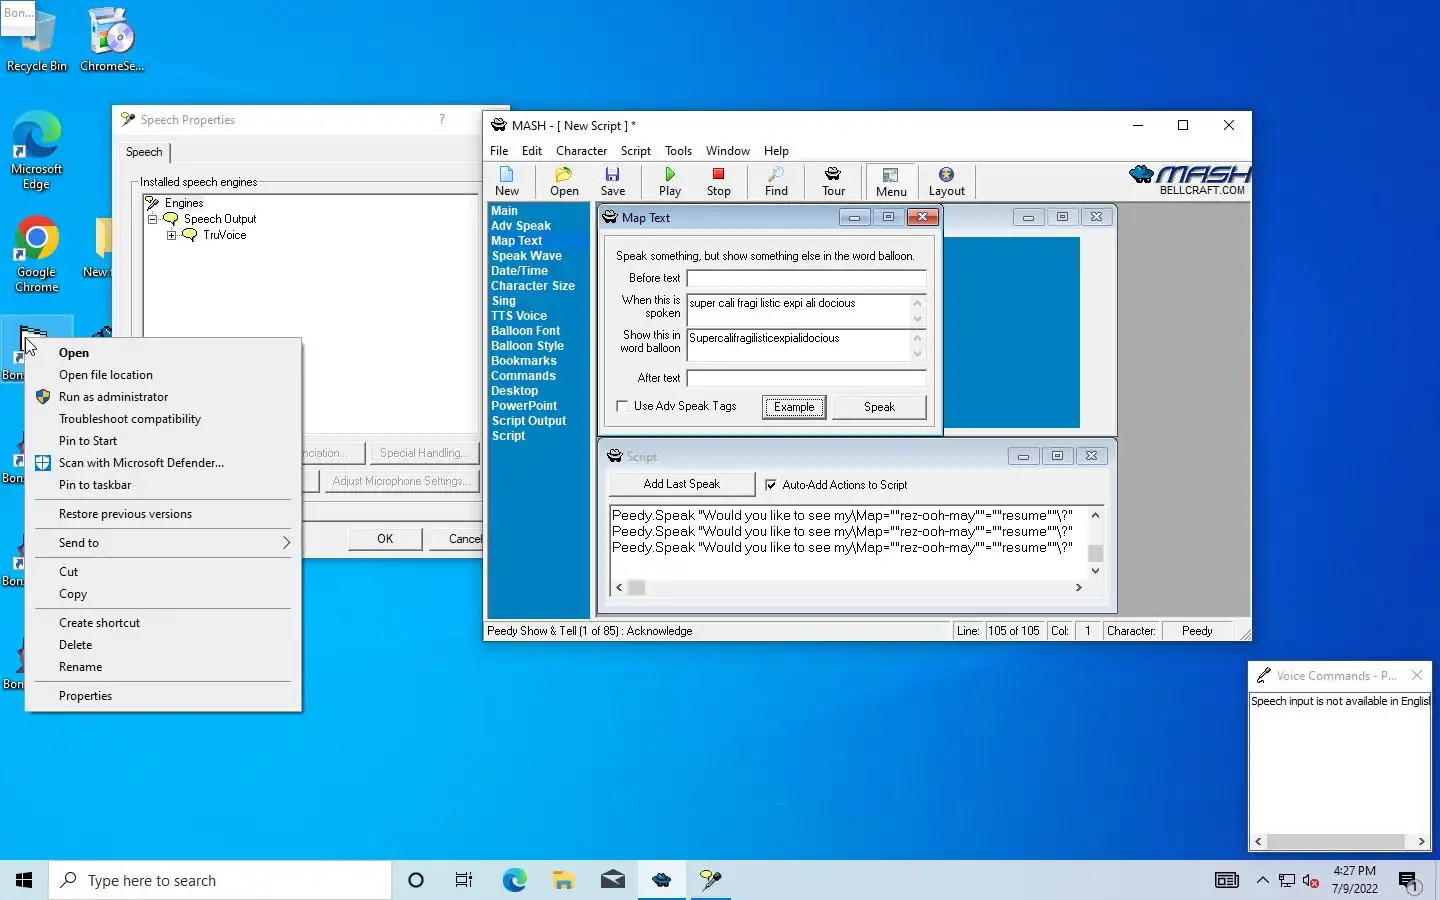1440x900 pixels.
Task: Select TTS Voice in the sidebar
Action: point(519,316)
